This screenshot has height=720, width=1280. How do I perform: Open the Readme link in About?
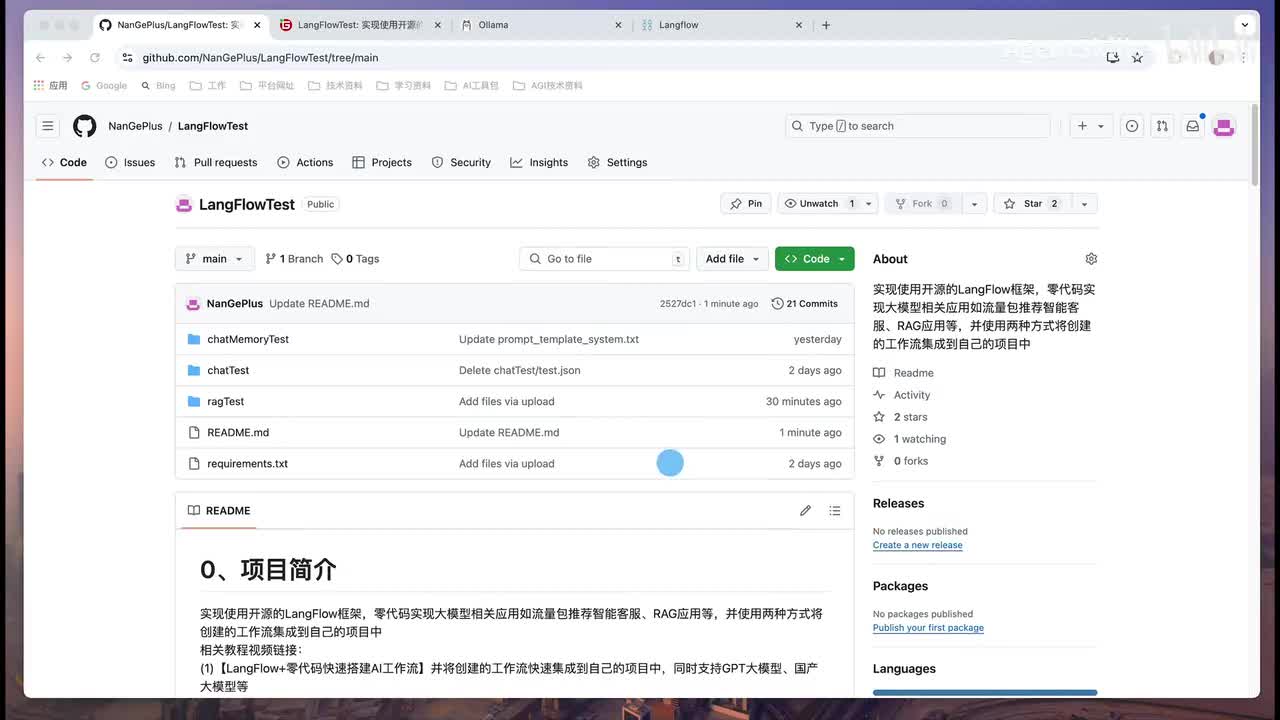coord(904,373)
